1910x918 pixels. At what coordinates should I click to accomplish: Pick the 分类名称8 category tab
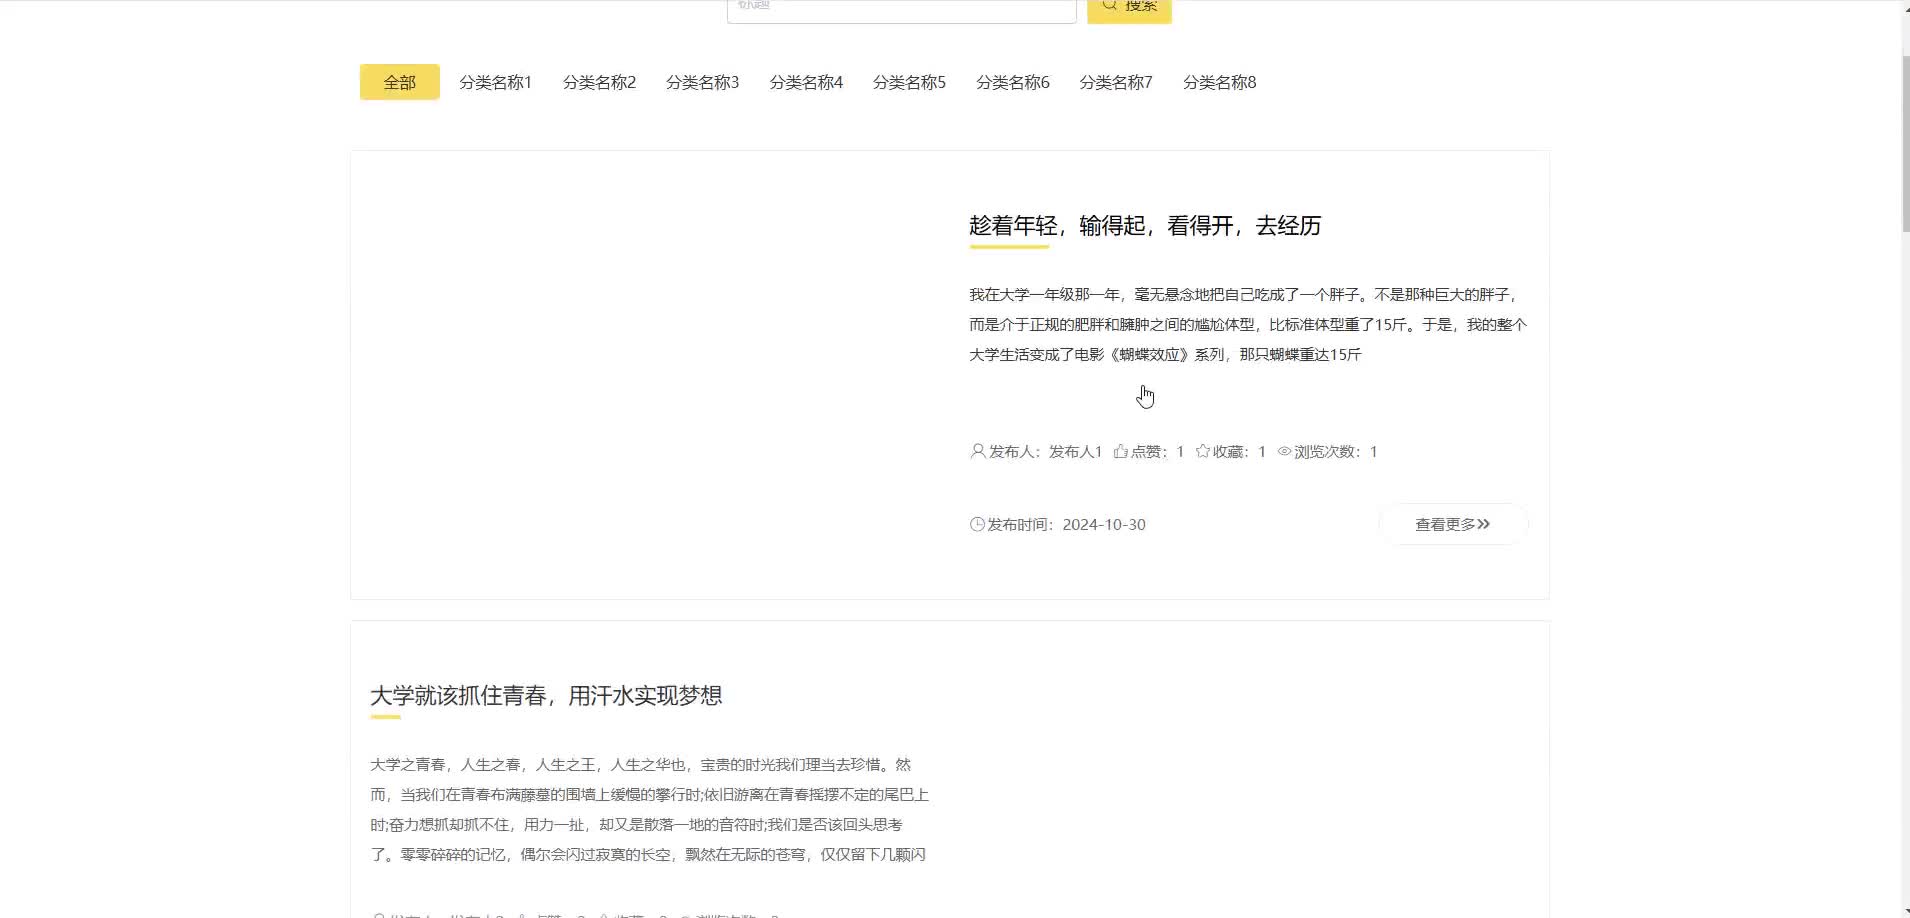coord(1220,82)
